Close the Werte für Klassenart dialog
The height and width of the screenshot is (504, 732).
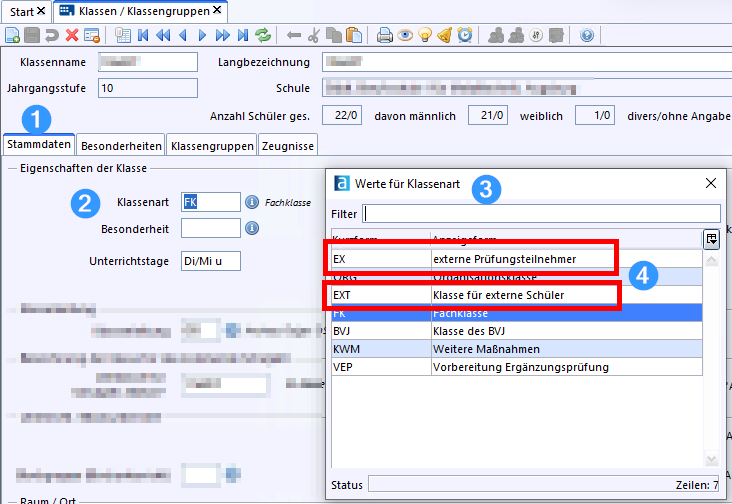tap(711, 183)
